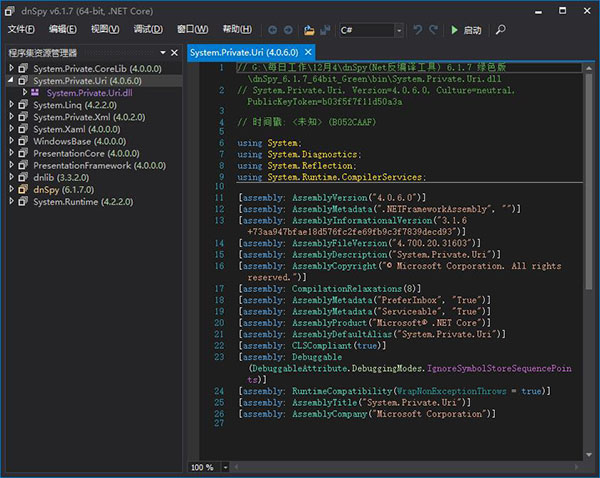
Task: Click the open file folder icon
Action: click(309, 30)
